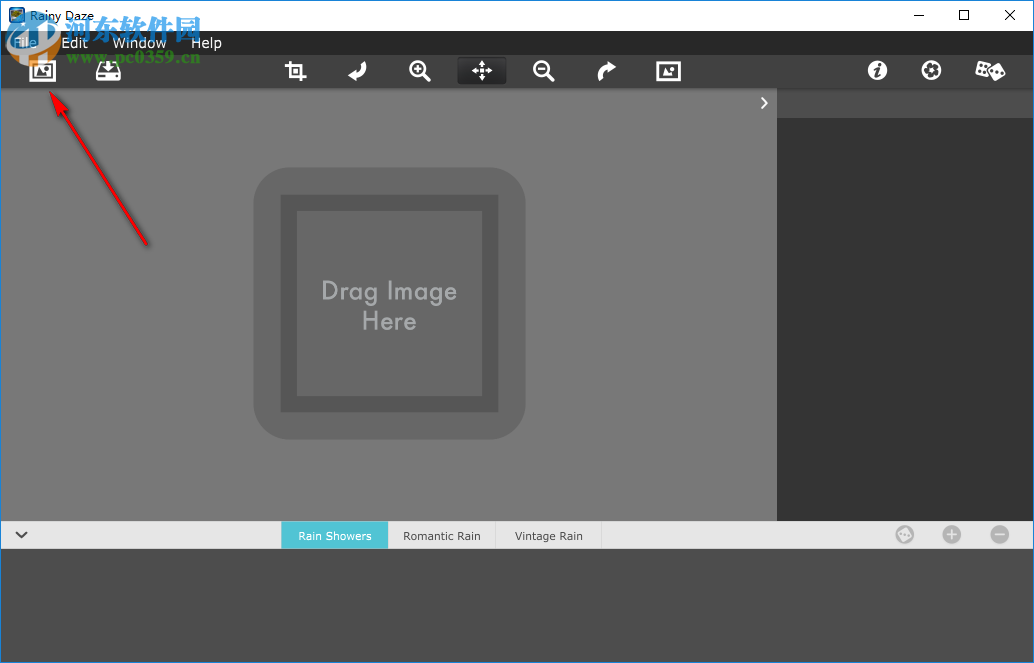The height and width of the screenshot is (663, 1034).
Task: Switch to the Romantic Rain tab
Action: tap(441, 536)
